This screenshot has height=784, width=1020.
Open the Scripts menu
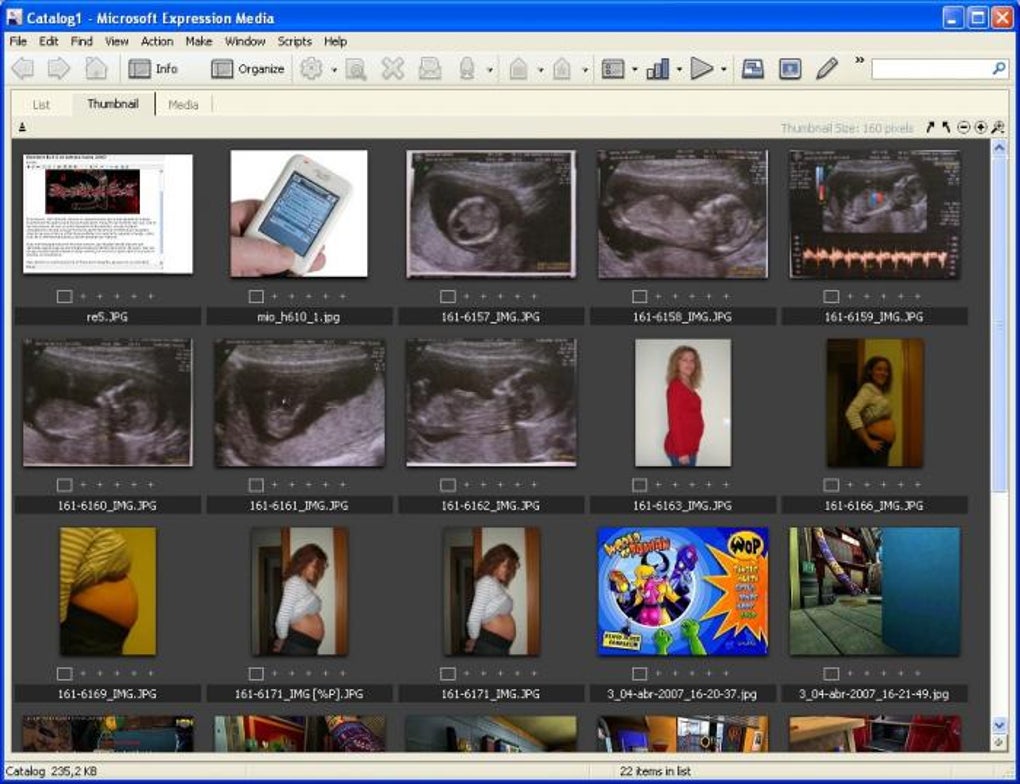click(294, 41)
